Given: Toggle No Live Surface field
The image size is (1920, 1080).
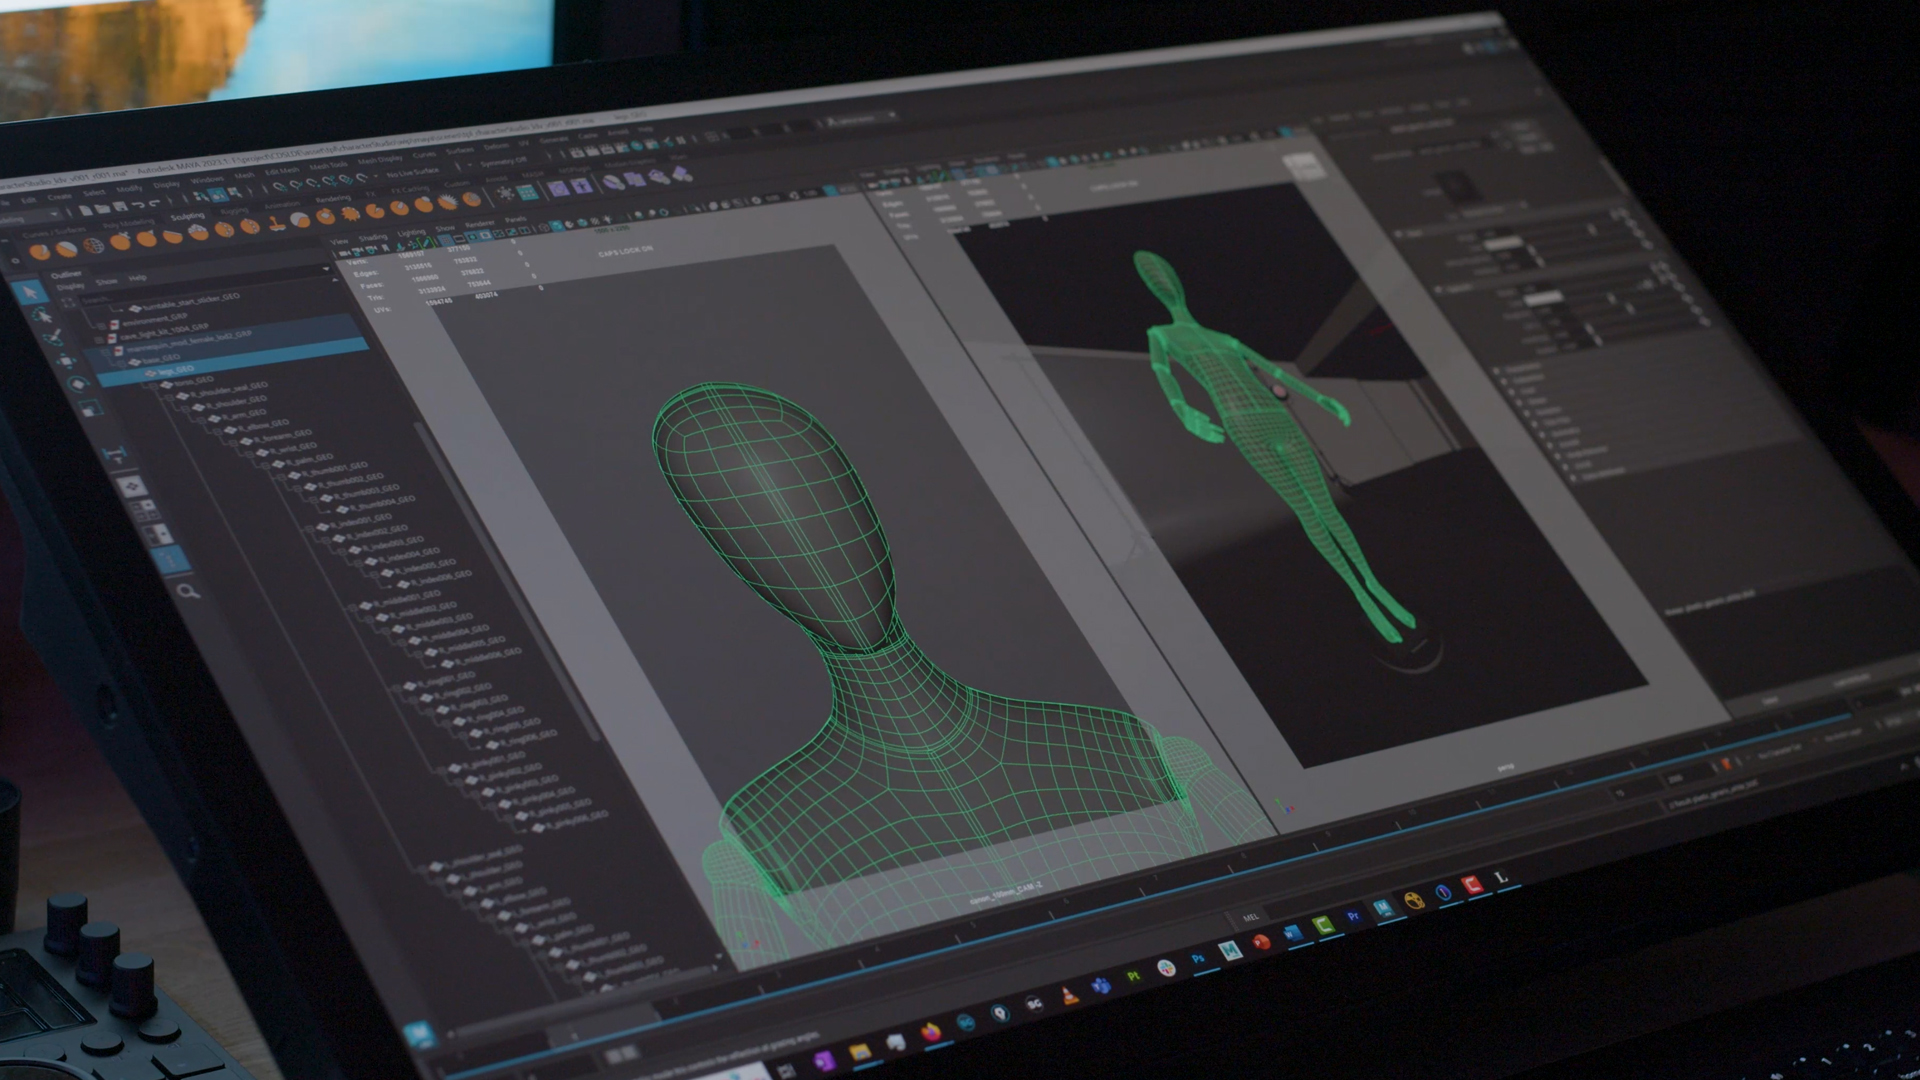Looking at the screenshot, I should tap(412, 173).
